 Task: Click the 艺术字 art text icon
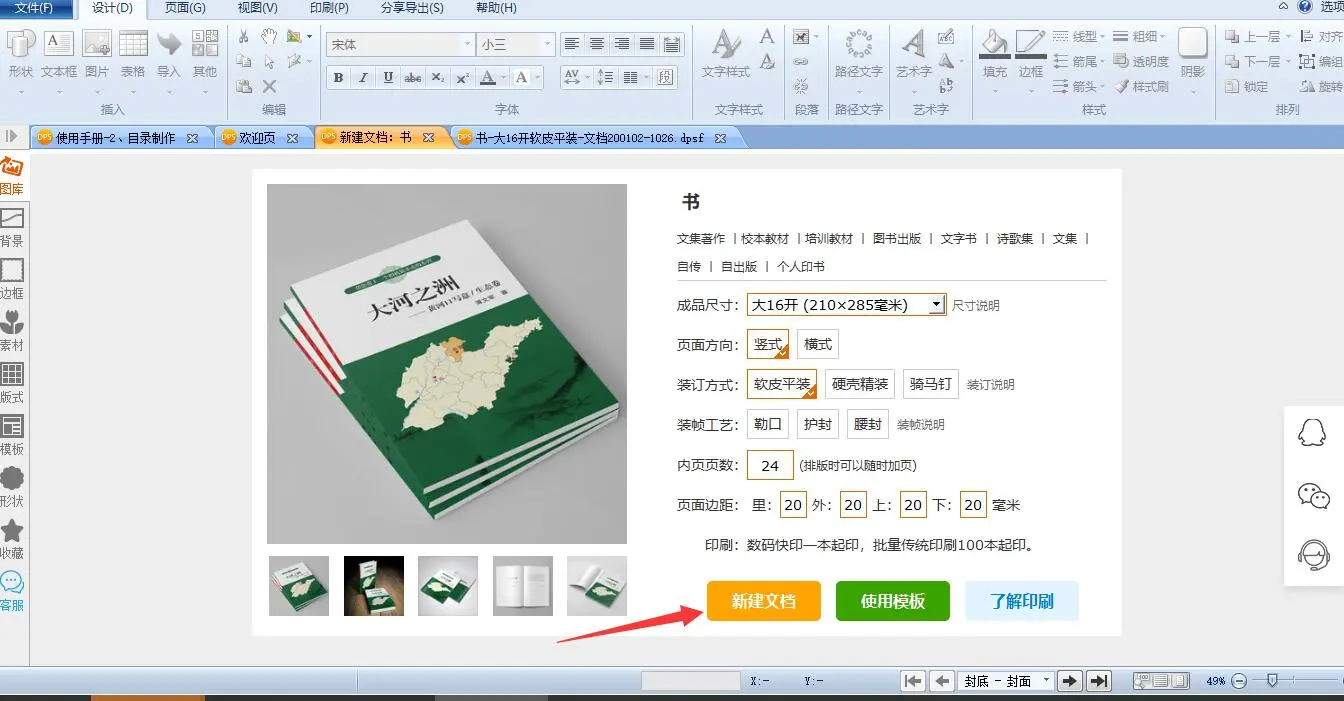(913, 54)
